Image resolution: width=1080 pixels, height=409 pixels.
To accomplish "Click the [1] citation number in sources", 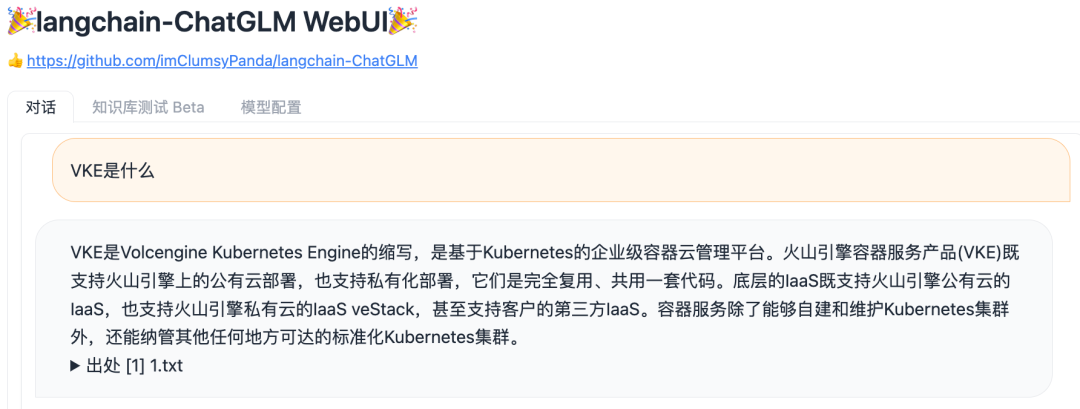I will 135,366.
